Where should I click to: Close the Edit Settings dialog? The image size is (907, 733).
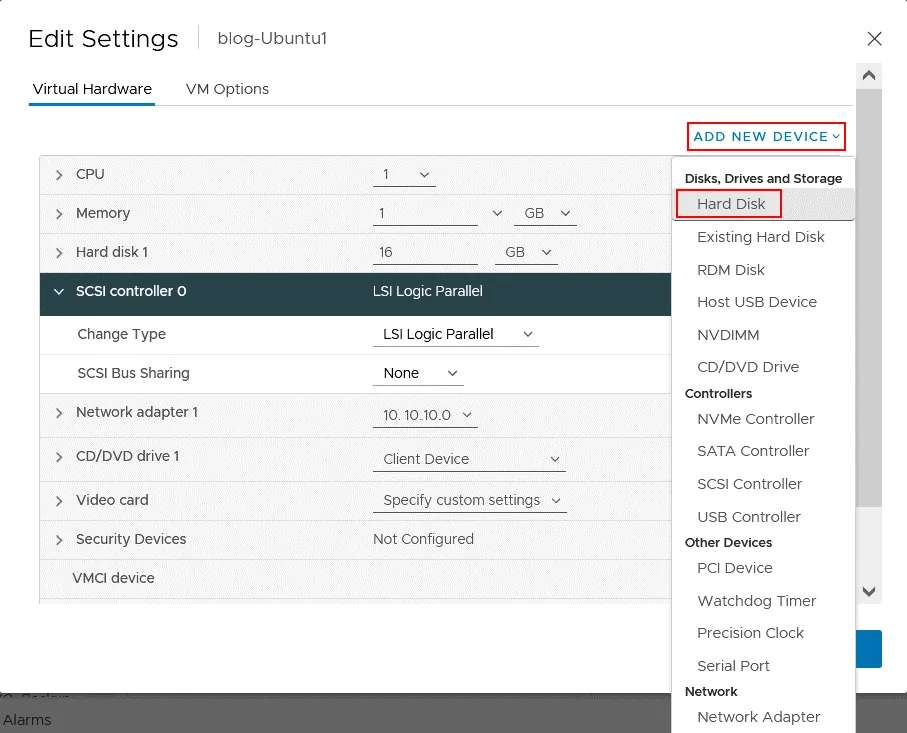tap(874, 39)
